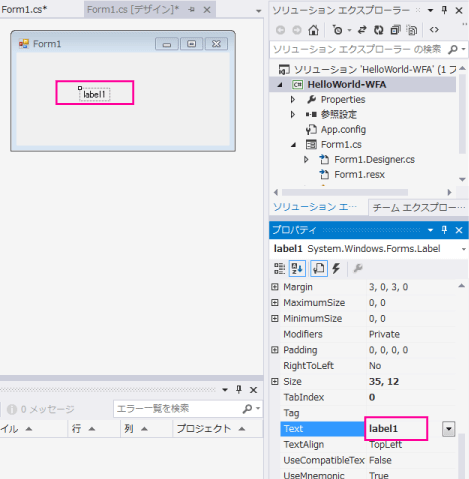The image size is (469, 479).
Task: Click the Sync with Active Document icon
Action: point(362,30)
